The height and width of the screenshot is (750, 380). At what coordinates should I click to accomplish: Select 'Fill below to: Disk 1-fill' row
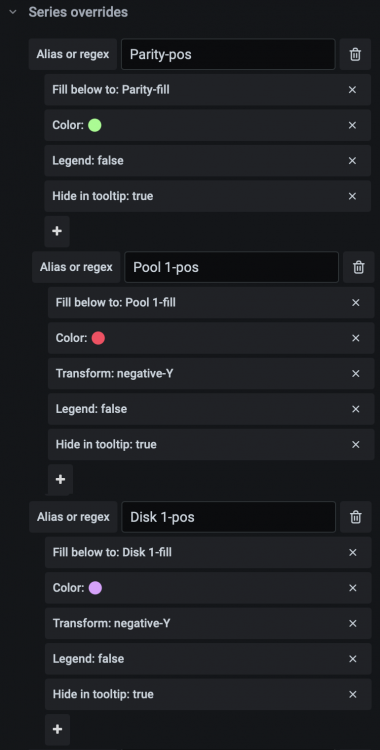tap(208, 552)
